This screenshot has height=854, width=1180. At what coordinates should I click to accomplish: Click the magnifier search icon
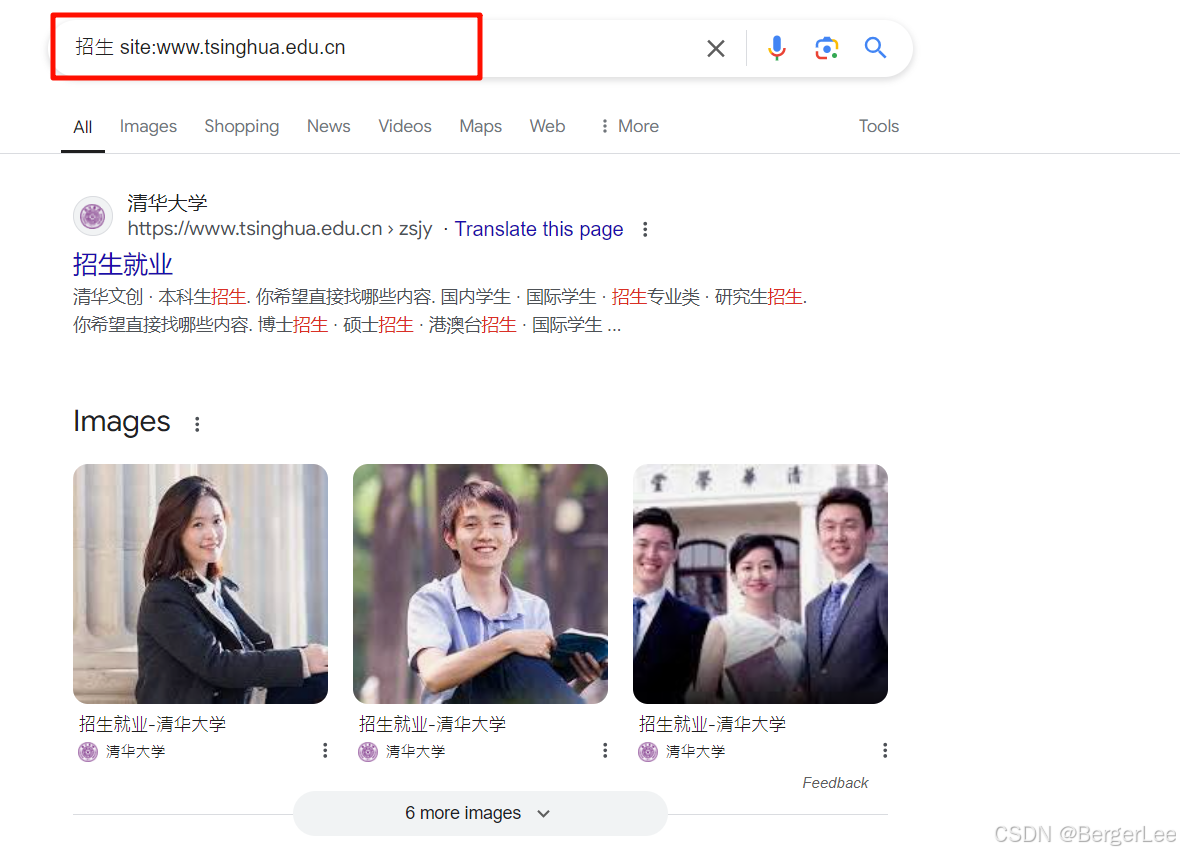click(x=875, y=48)
